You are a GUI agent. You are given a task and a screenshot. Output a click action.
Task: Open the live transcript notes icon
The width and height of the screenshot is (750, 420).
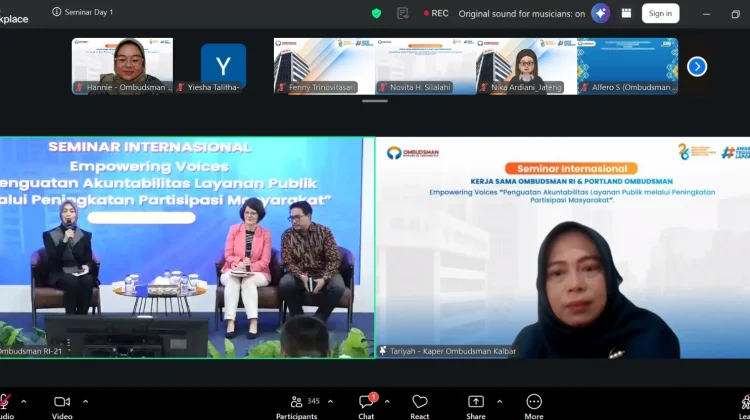point(403,13)
